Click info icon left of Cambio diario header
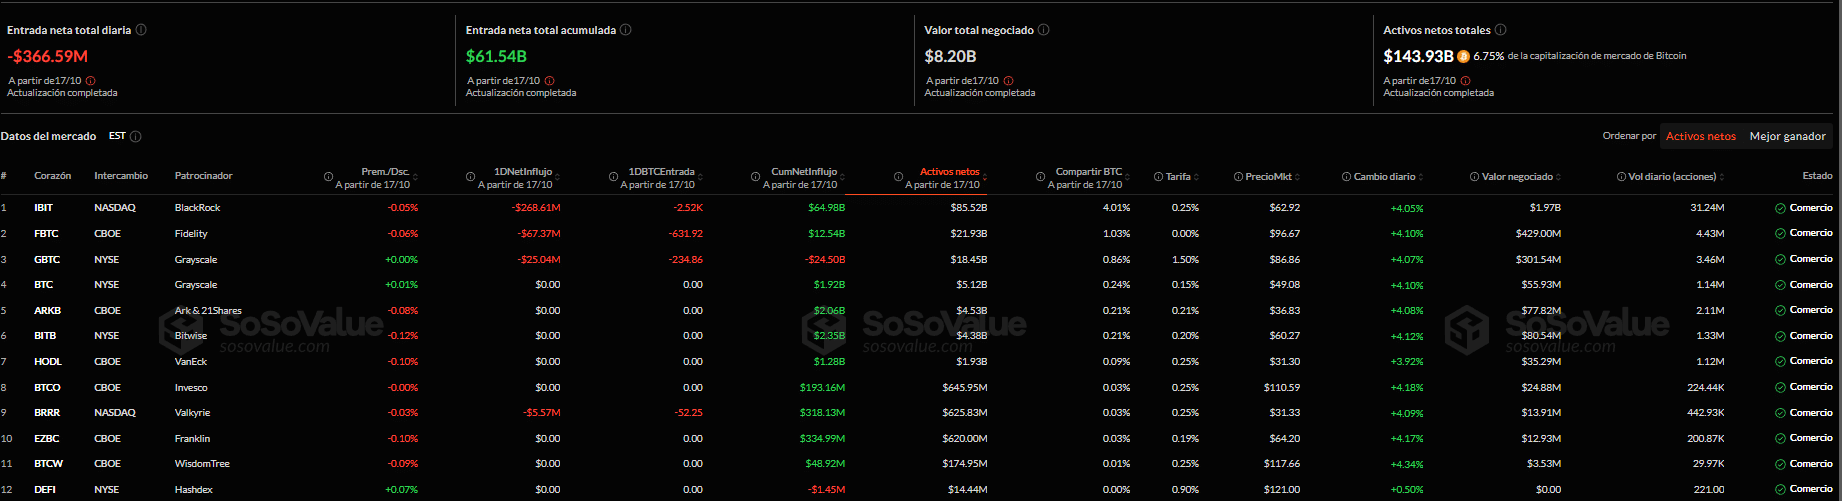Viewport: 1842px width, 501px height. click(x=1346, y=177)
